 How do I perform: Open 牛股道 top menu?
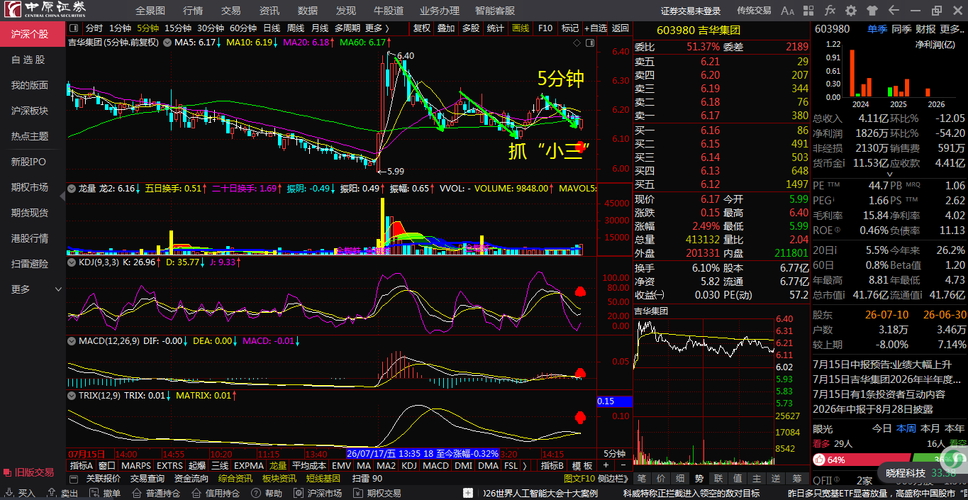pyautogui.click(x=389, y=10)
